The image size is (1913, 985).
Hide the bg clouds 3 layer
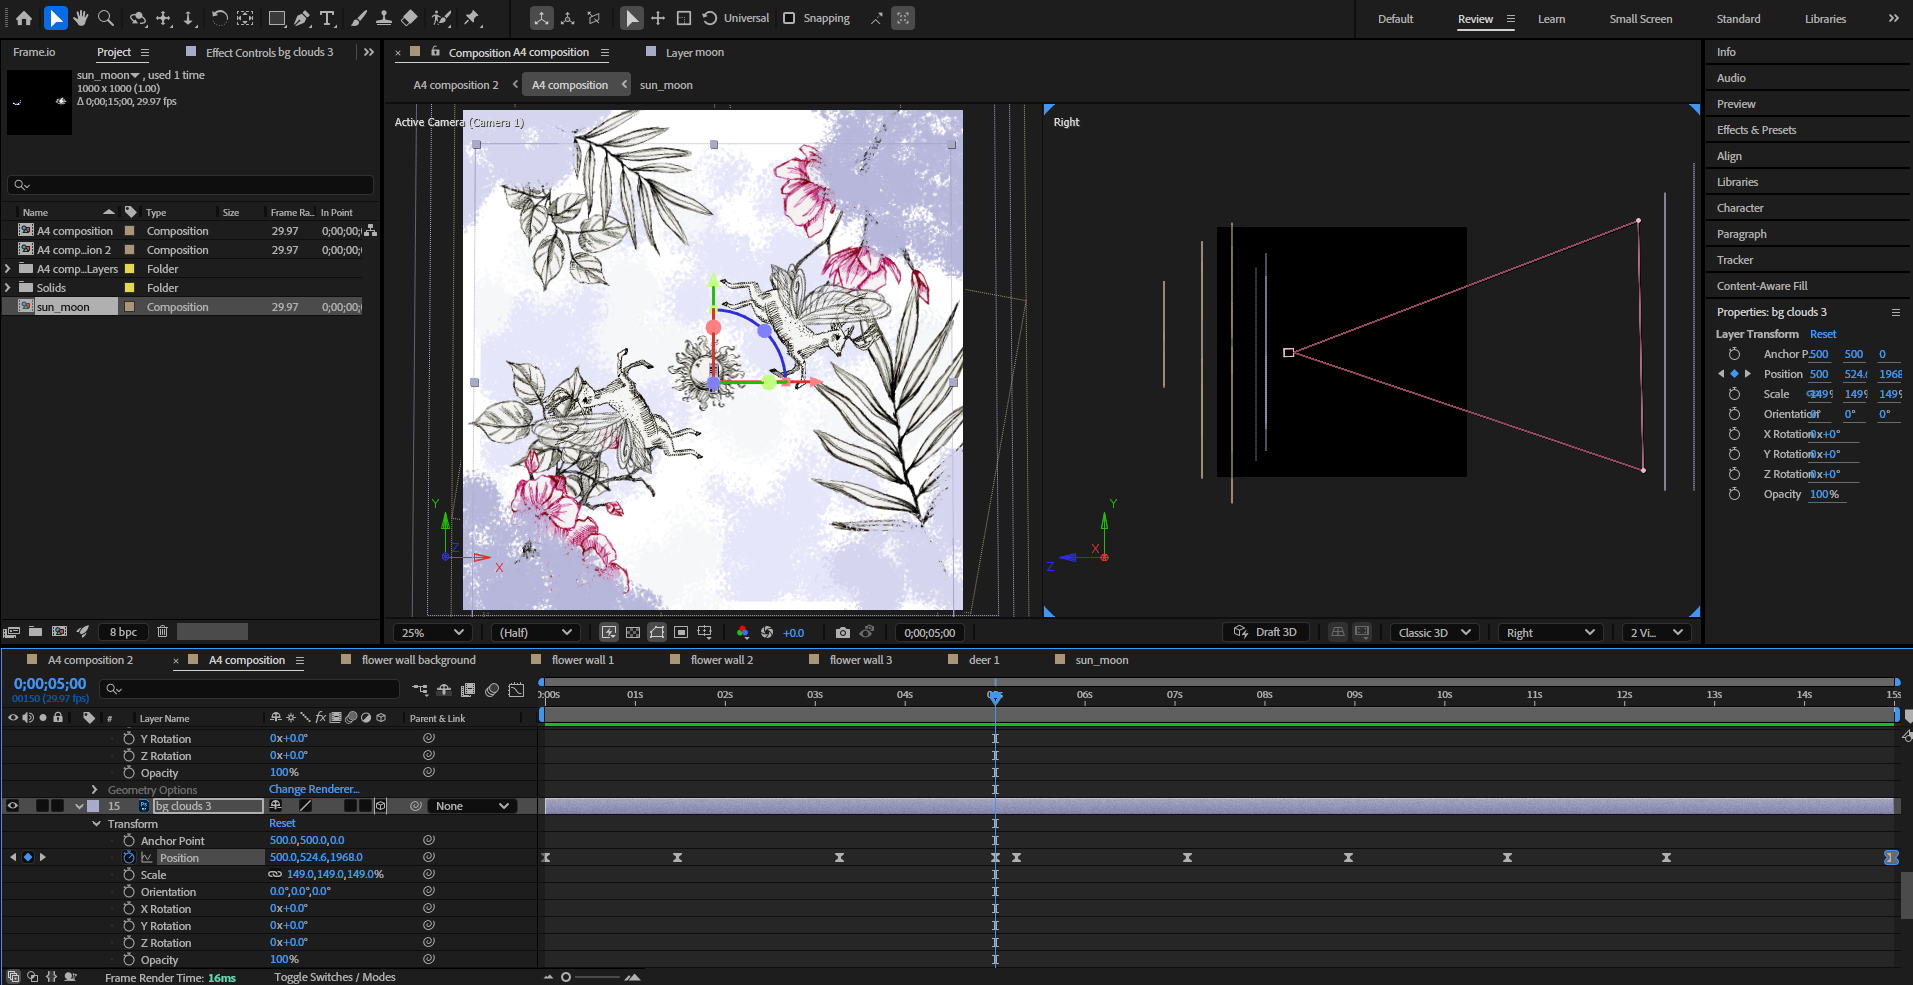tap(13, 806)
